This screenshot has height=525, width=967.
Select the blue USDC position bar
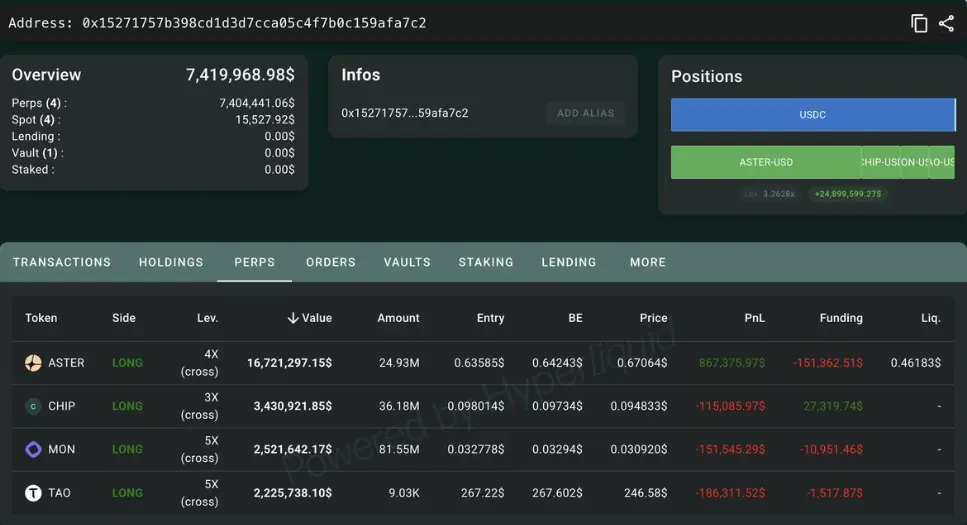point(813,115)
